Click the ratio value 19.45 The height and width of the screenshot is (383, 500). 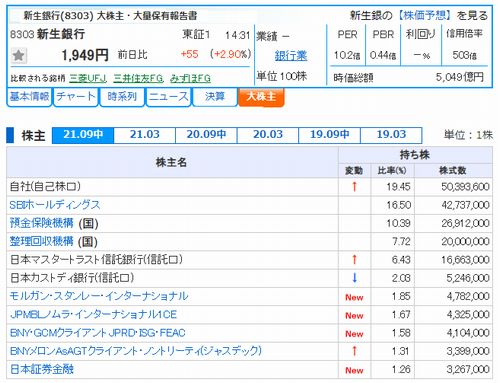[x=399, y=187]
